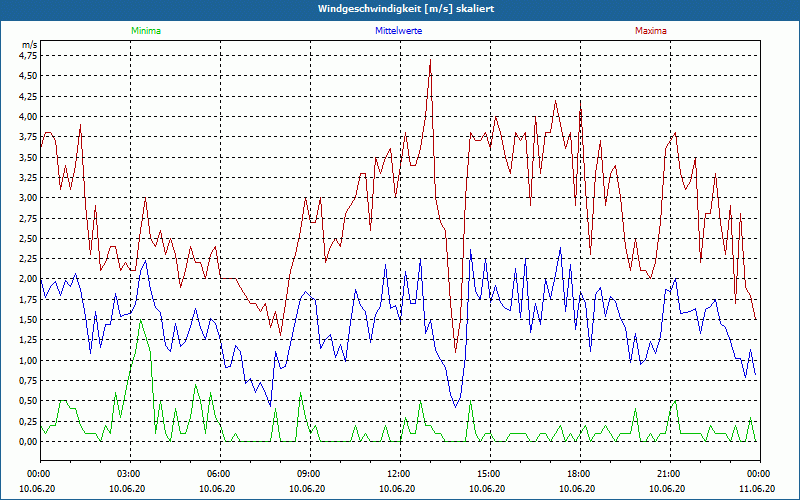The width and height of the screenshot is (800, 500).
Task: Click the y-axis value '3,25'
Action: coord(30,178)
